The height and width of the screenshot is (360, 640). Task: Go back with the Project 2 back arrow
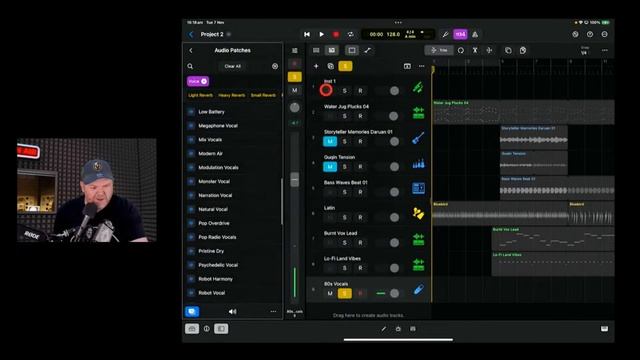click(191, 34)
